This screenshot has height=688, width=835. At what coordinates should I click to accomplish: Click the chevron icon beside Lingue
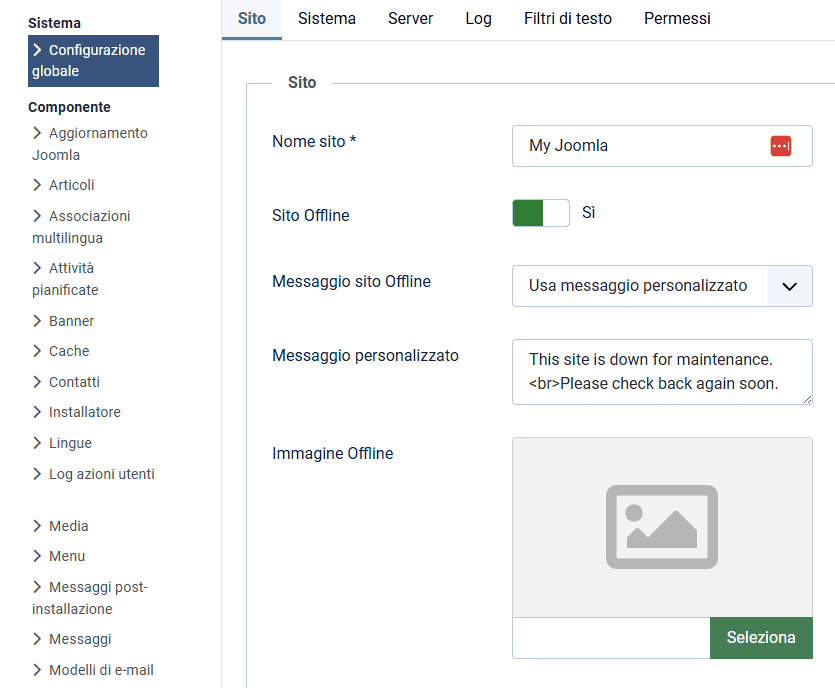pos(38,443)
